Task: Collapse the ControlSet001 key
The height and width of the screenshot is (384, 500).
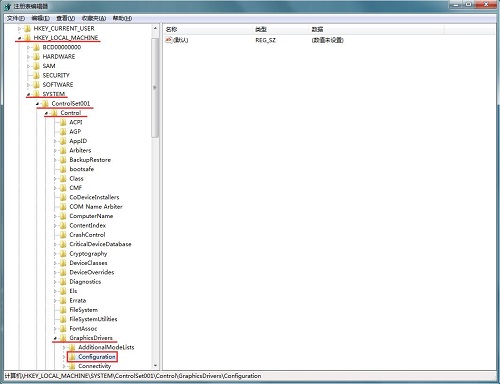Action: 38,104
